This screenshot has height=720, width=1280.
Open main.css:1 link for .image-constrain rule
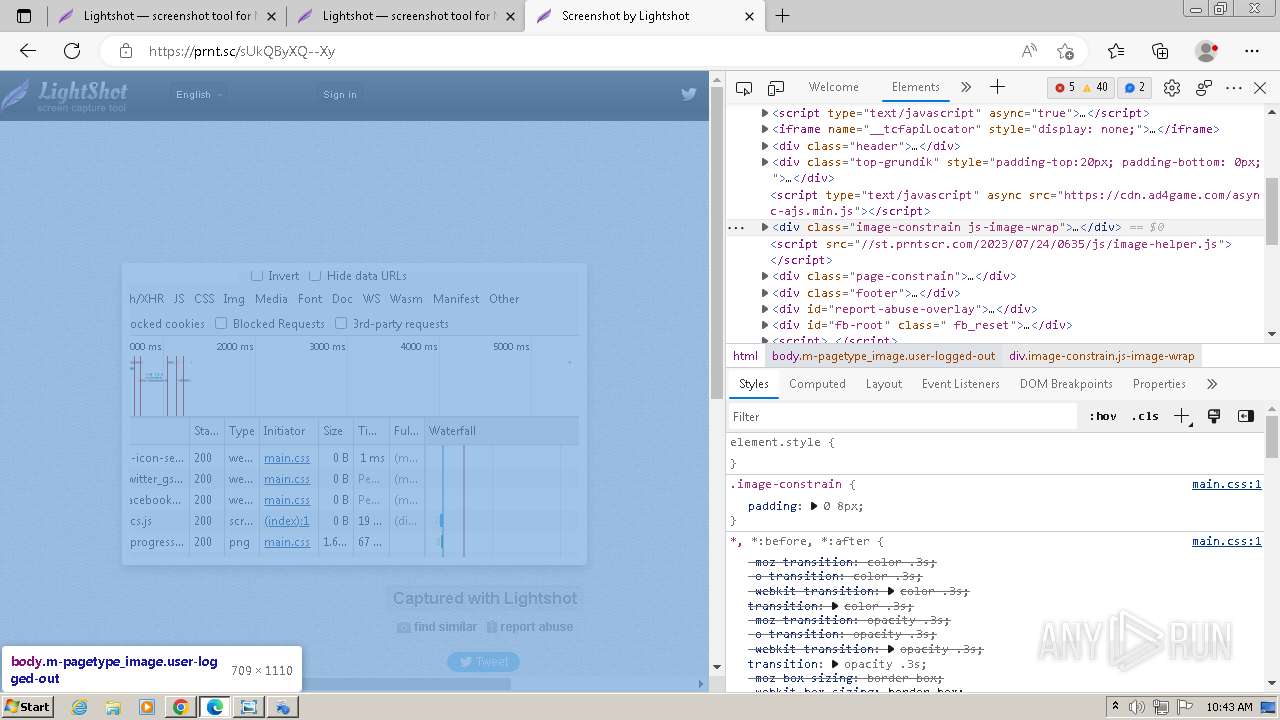point(1226,484)
